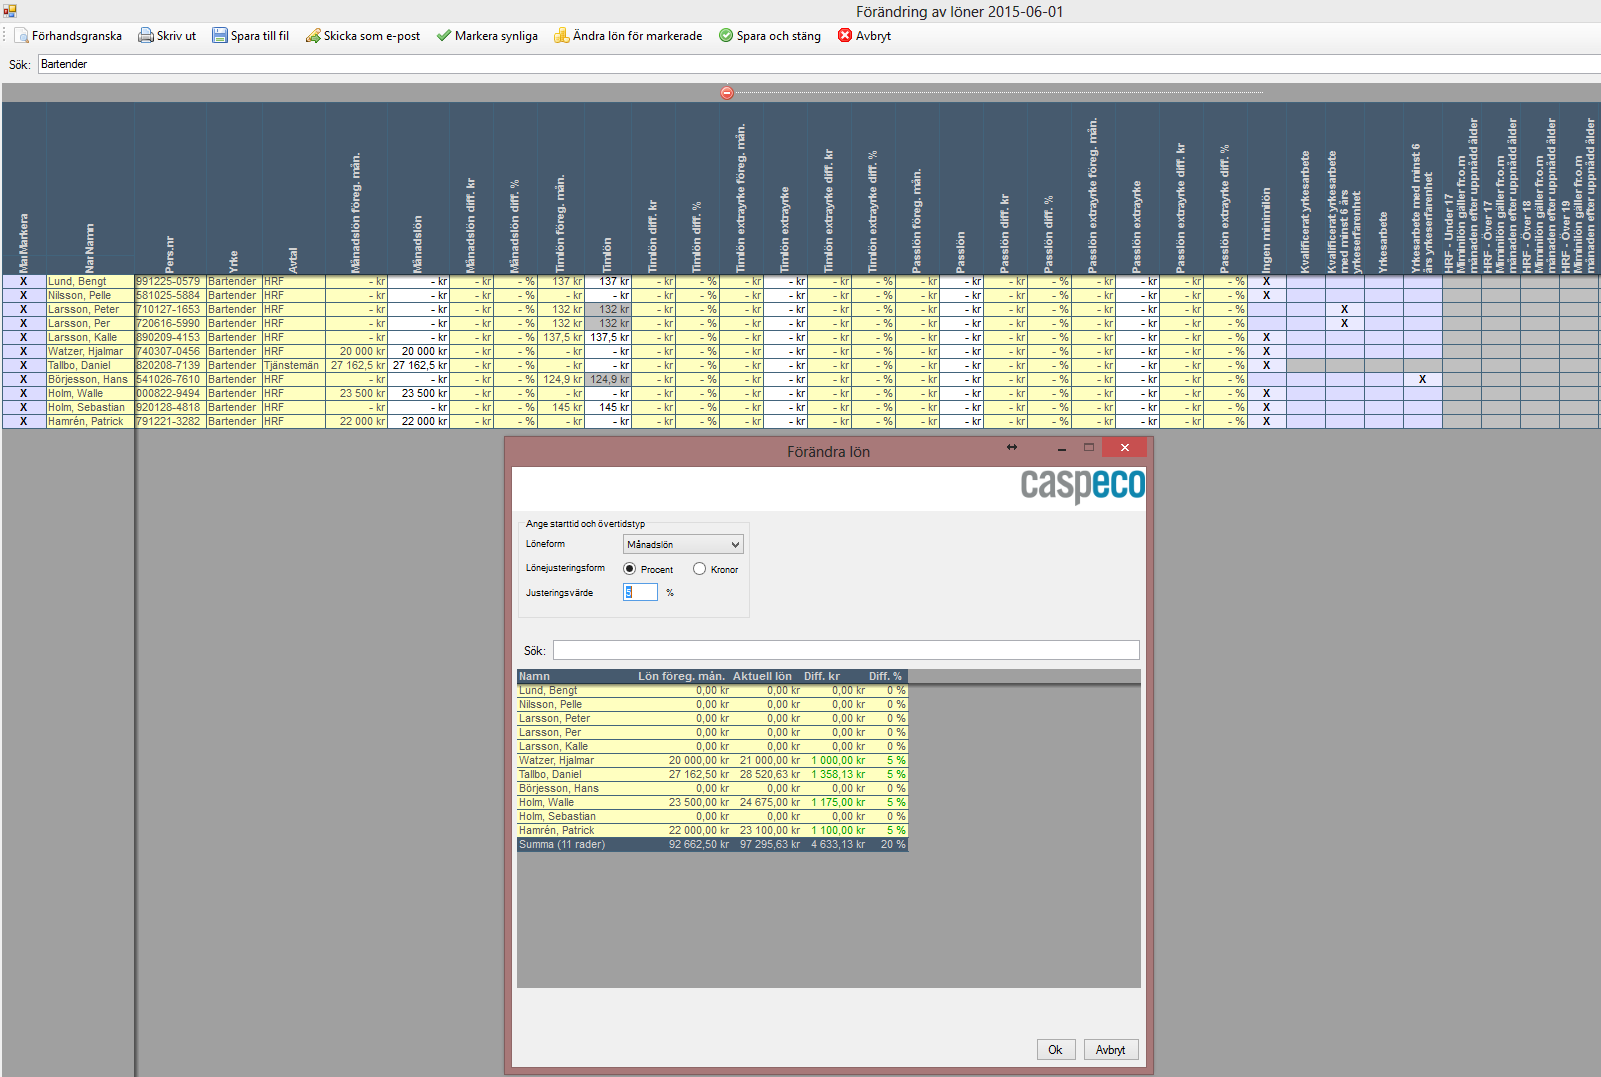Click the Avbryt button in dialog
1601x1077 pixels.
1111,1050
